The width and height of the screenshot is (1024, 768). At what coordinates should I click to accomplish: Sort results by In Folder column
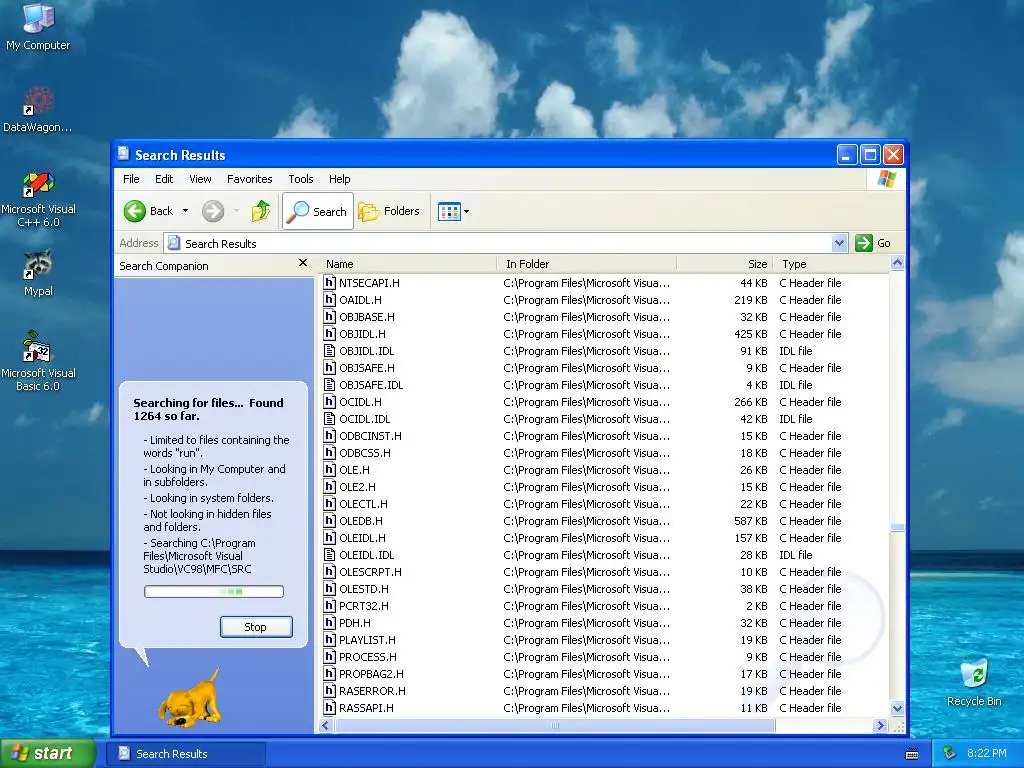[586, 264]
